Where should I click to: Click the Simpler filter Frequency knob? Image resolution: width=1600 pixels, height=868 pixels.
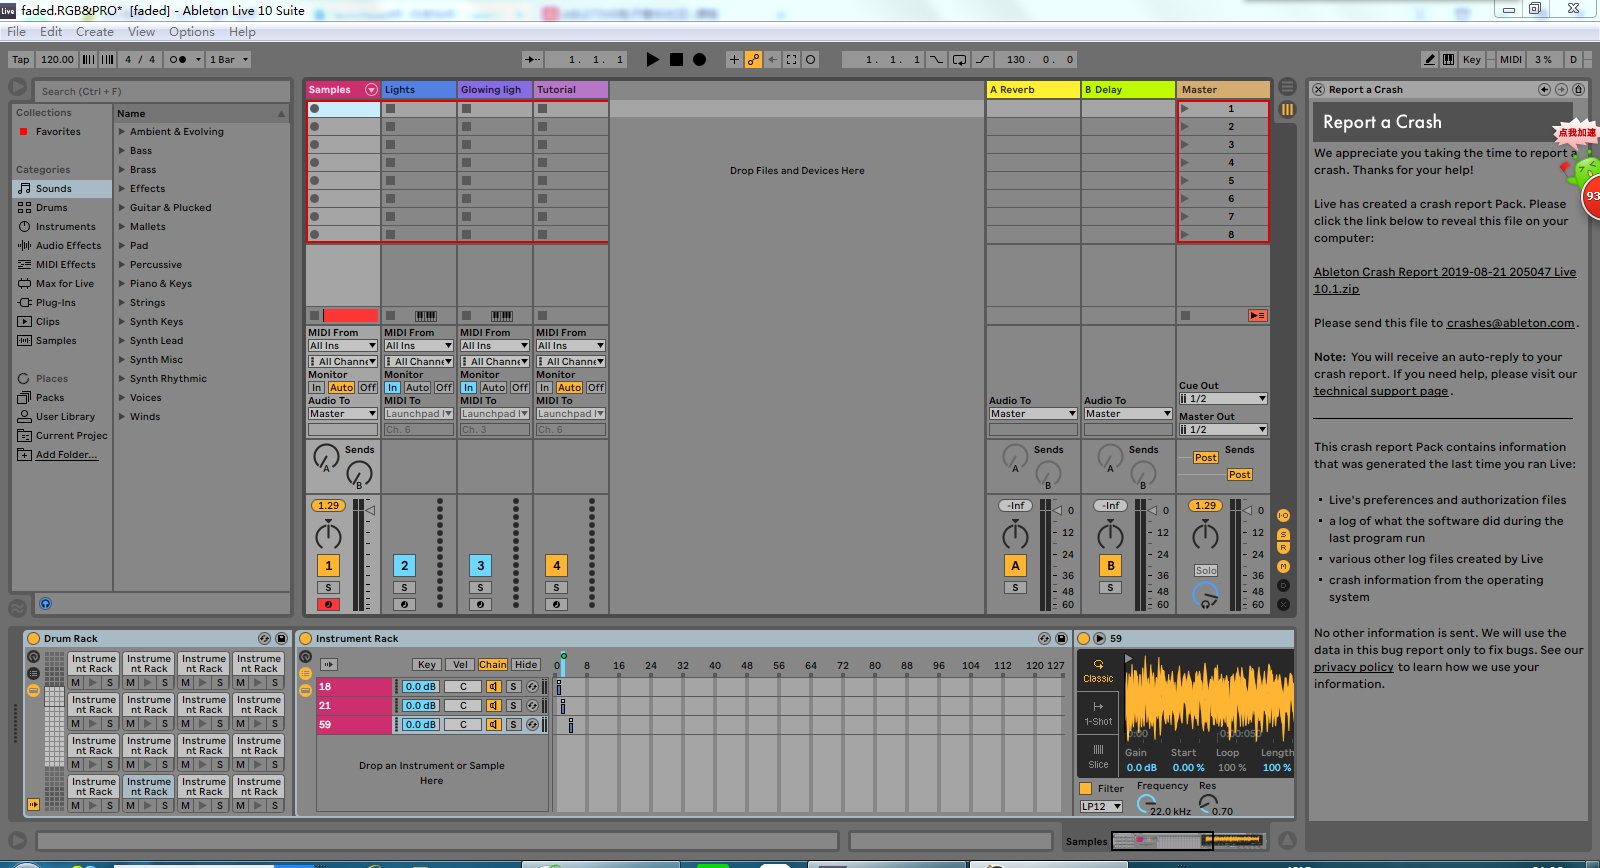[x=1147, y=804]
